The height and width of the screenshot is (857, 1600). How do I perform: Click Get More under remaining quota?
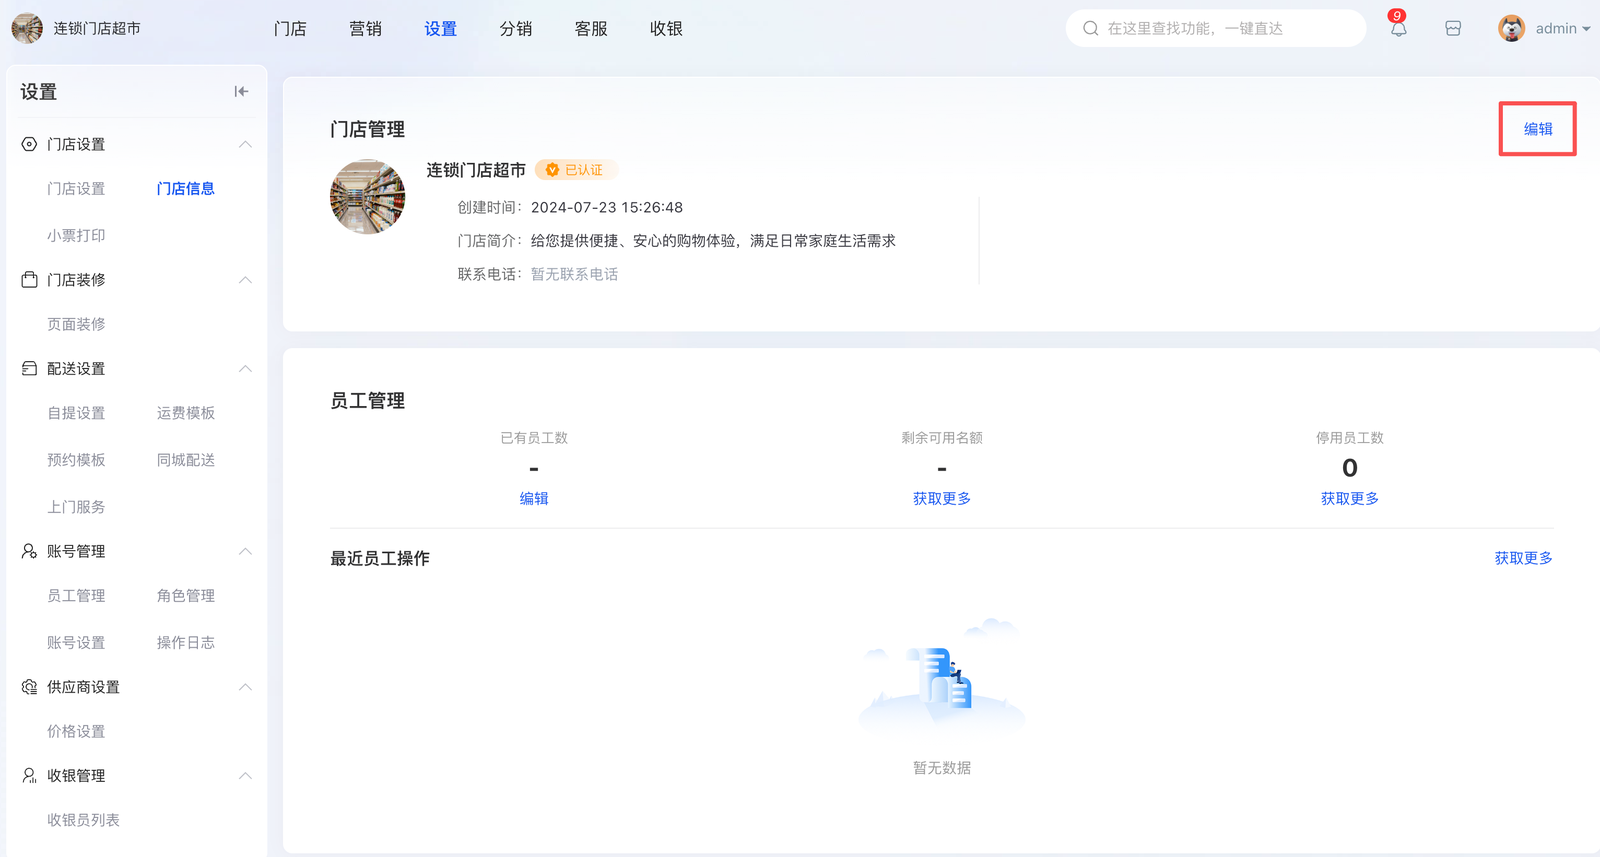click(941, 498)
